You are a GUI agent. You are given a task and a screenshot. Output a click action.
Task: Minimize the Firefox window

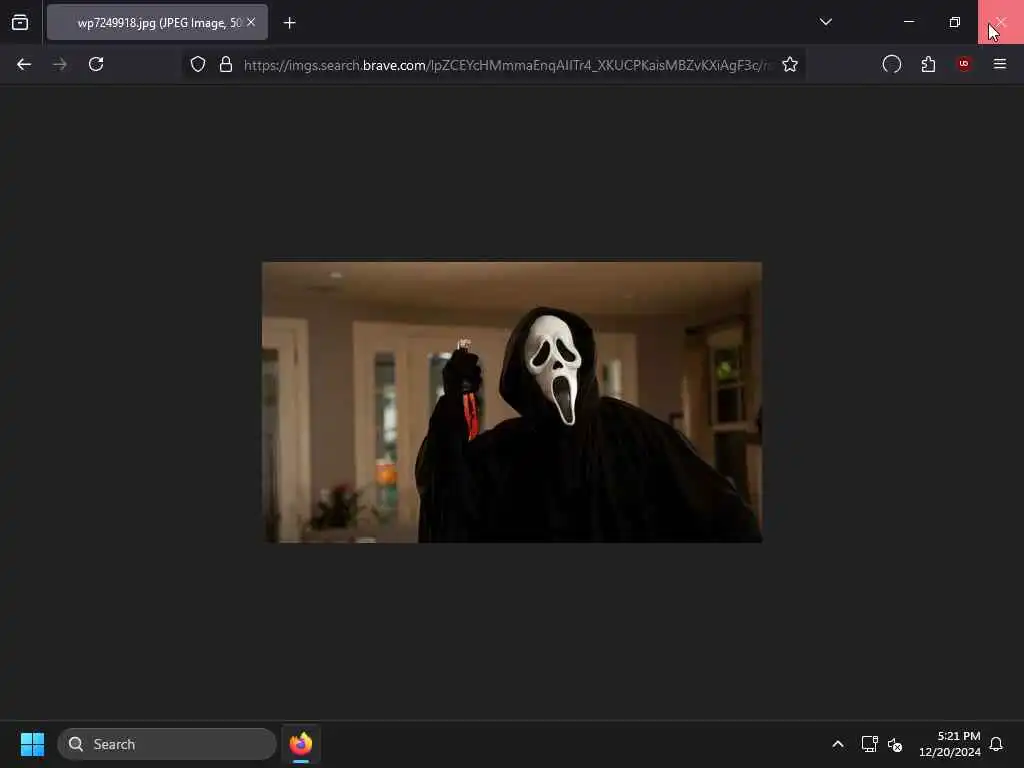pyautogui.click(x=908, y=22)
